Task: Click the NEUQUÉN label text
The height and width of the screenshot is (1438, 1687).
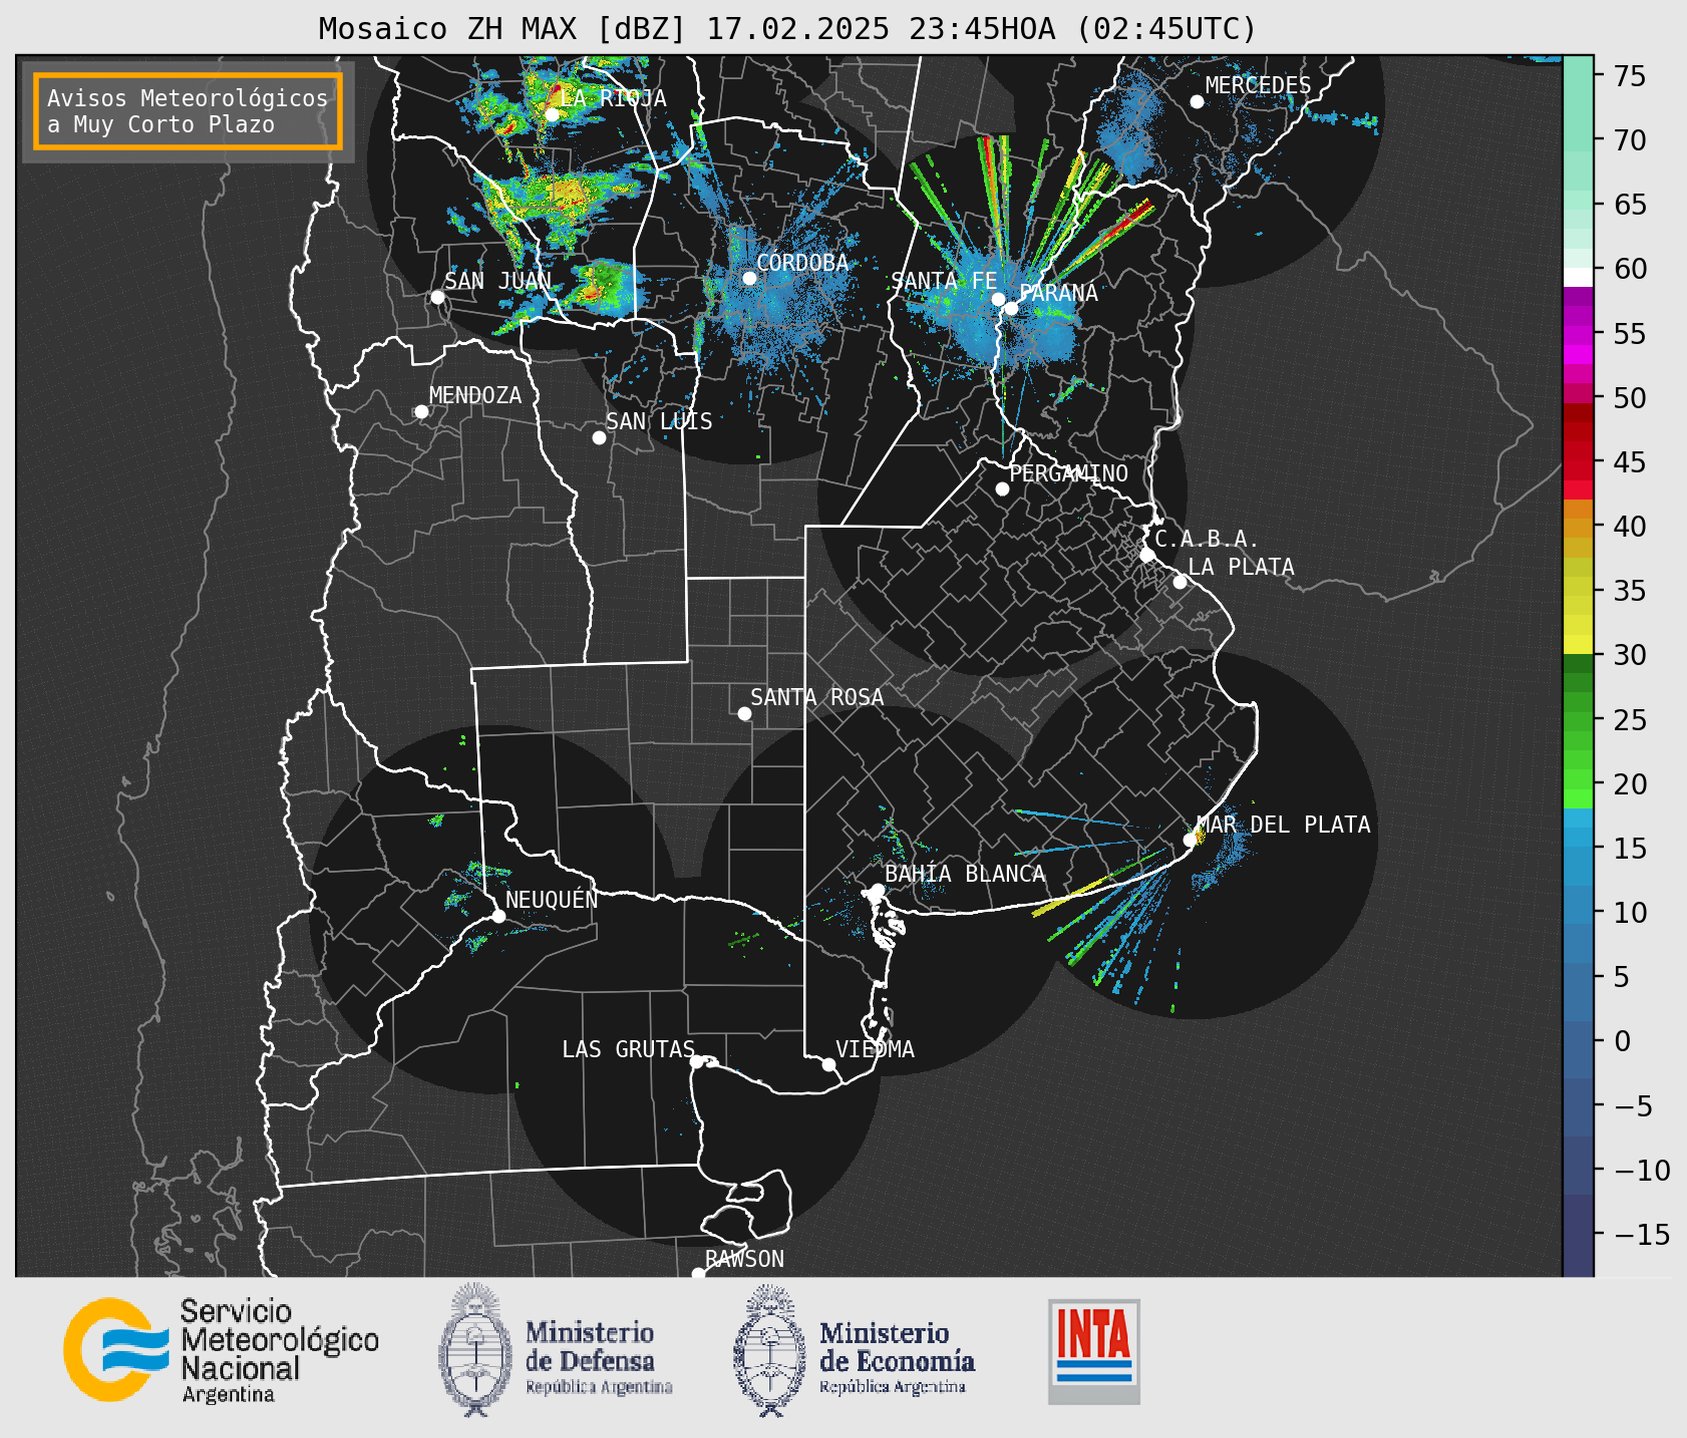Action: click(552, 899)
